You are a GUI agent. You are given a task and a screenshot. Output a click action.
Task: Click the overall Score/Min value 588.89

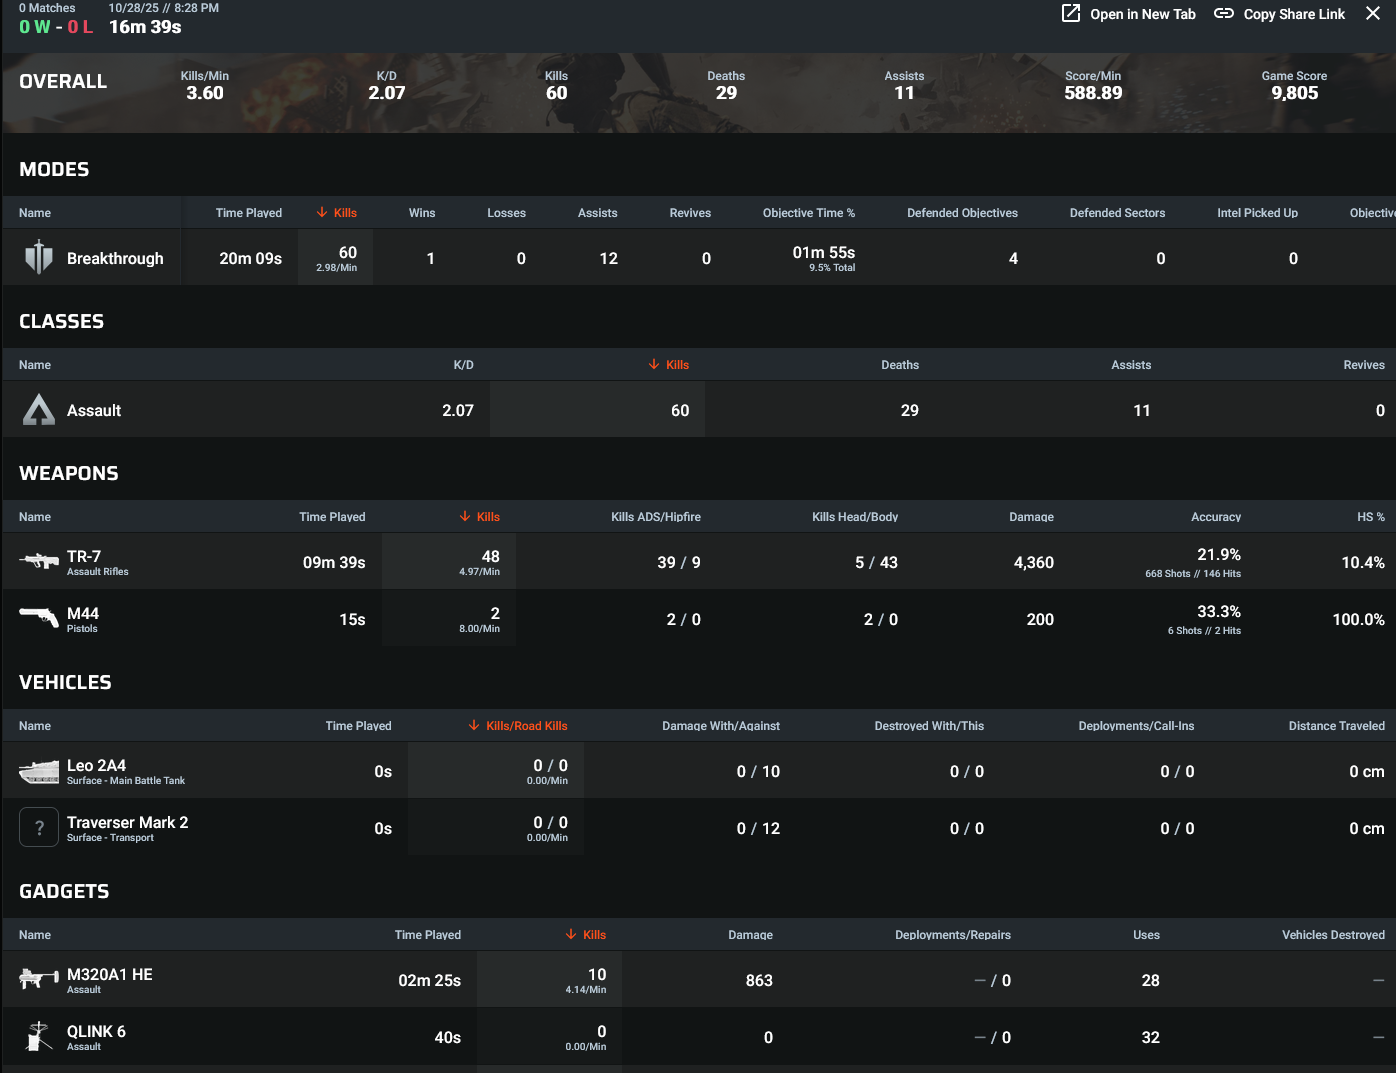(x=1093, y=93)
